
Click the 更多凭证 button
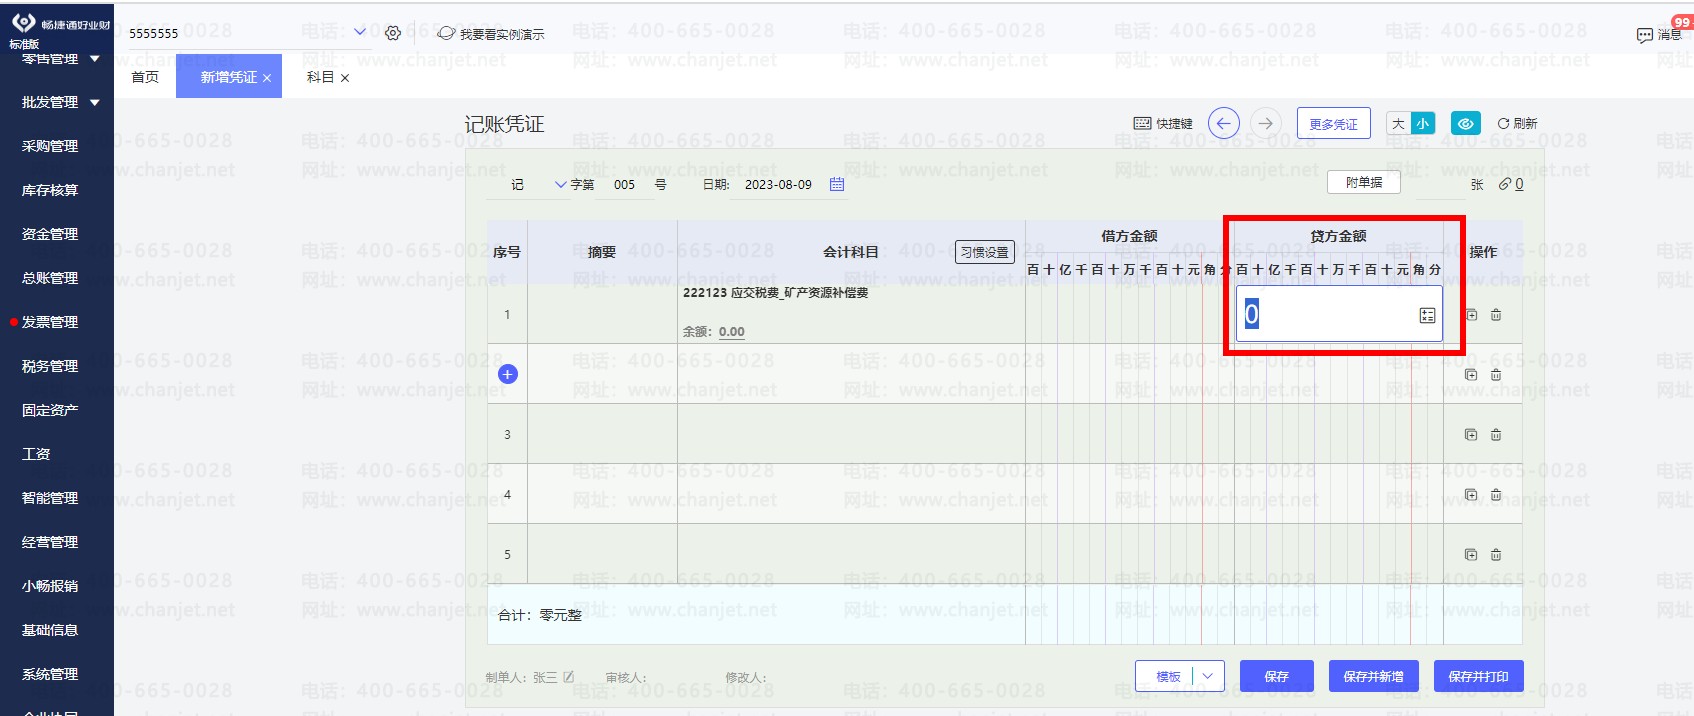[1333, 124]
